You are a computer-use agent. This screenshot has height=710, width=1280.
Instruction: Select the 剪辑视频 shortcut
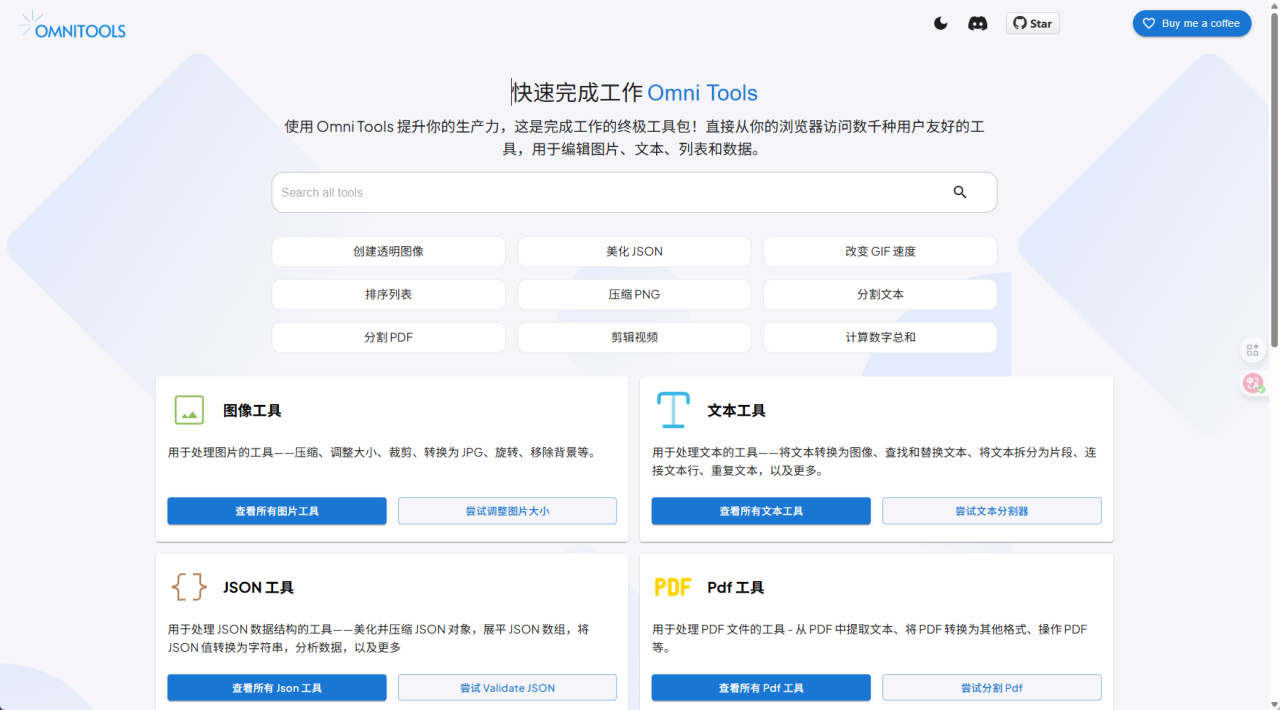click(634, 337)
